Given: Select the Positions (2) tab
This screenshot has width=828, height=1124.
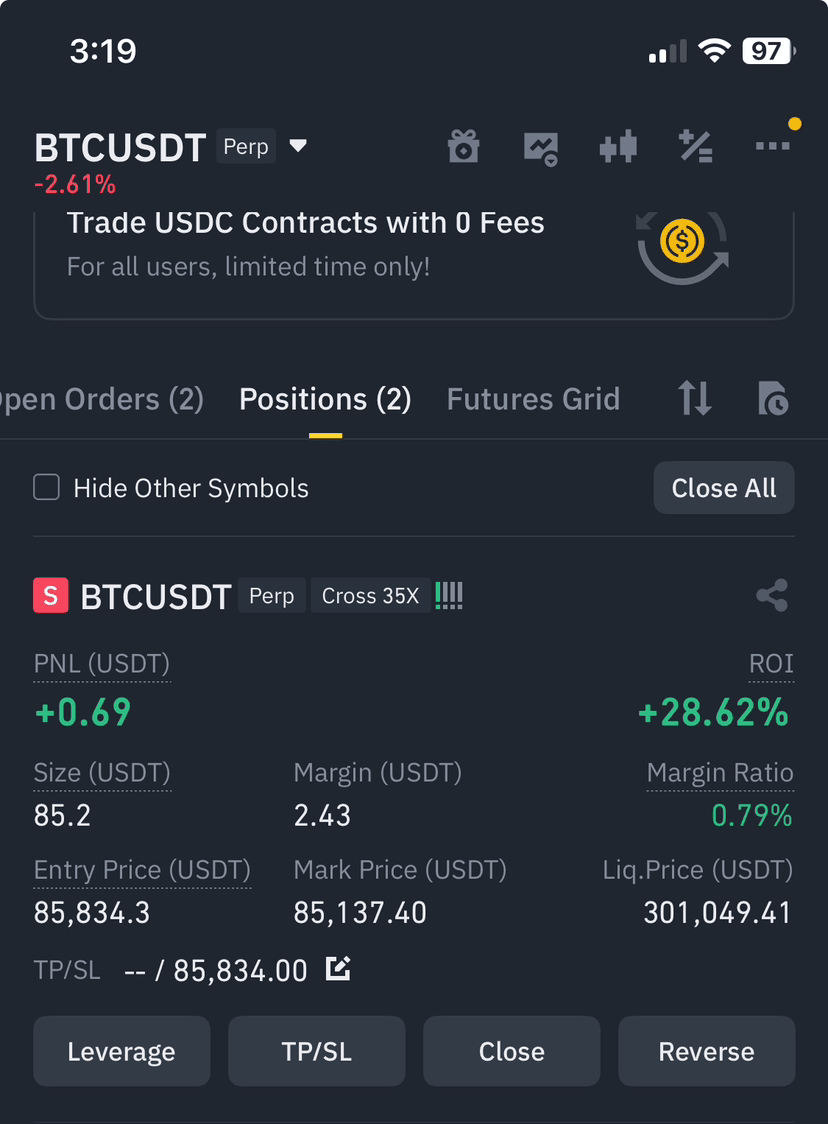Looking at the screenshot, I should coord(325,399).
